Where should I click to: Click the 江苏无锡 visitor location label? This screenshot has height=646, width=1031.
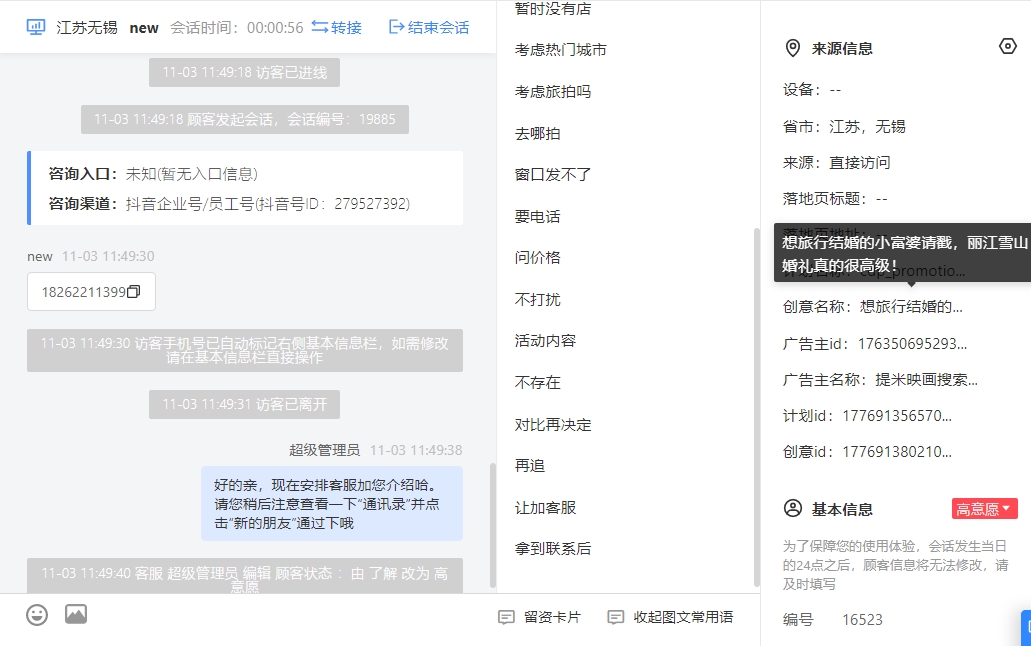[x=87, y=27]
